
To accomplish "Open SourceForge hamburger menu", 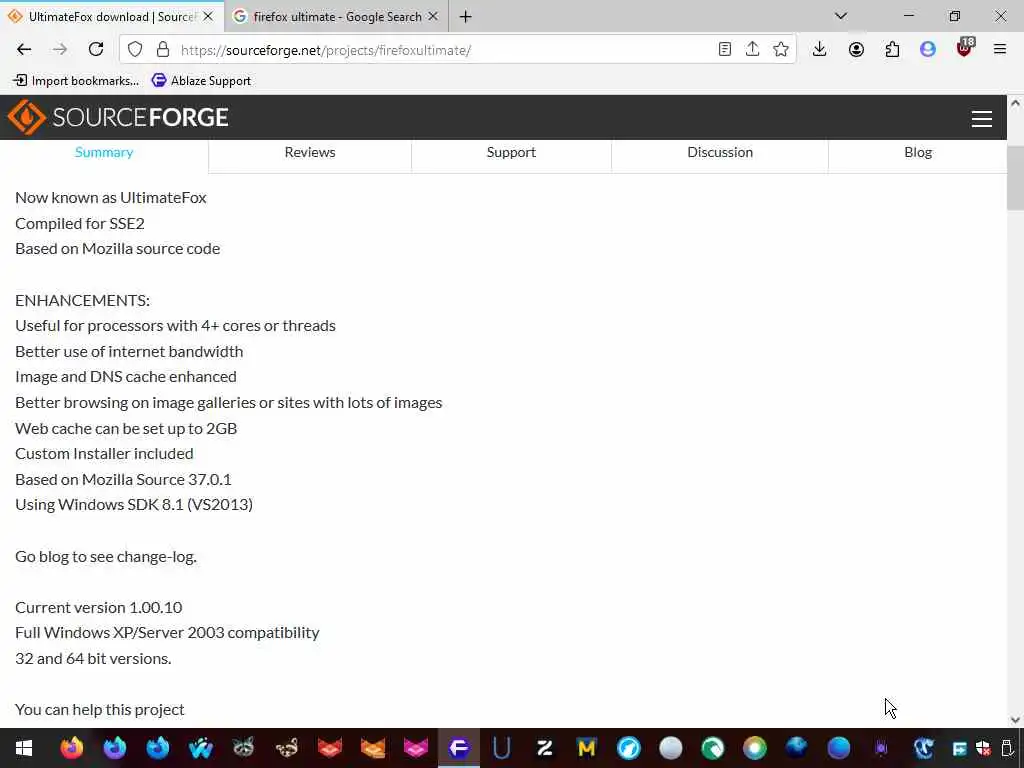I will (982, 119).
